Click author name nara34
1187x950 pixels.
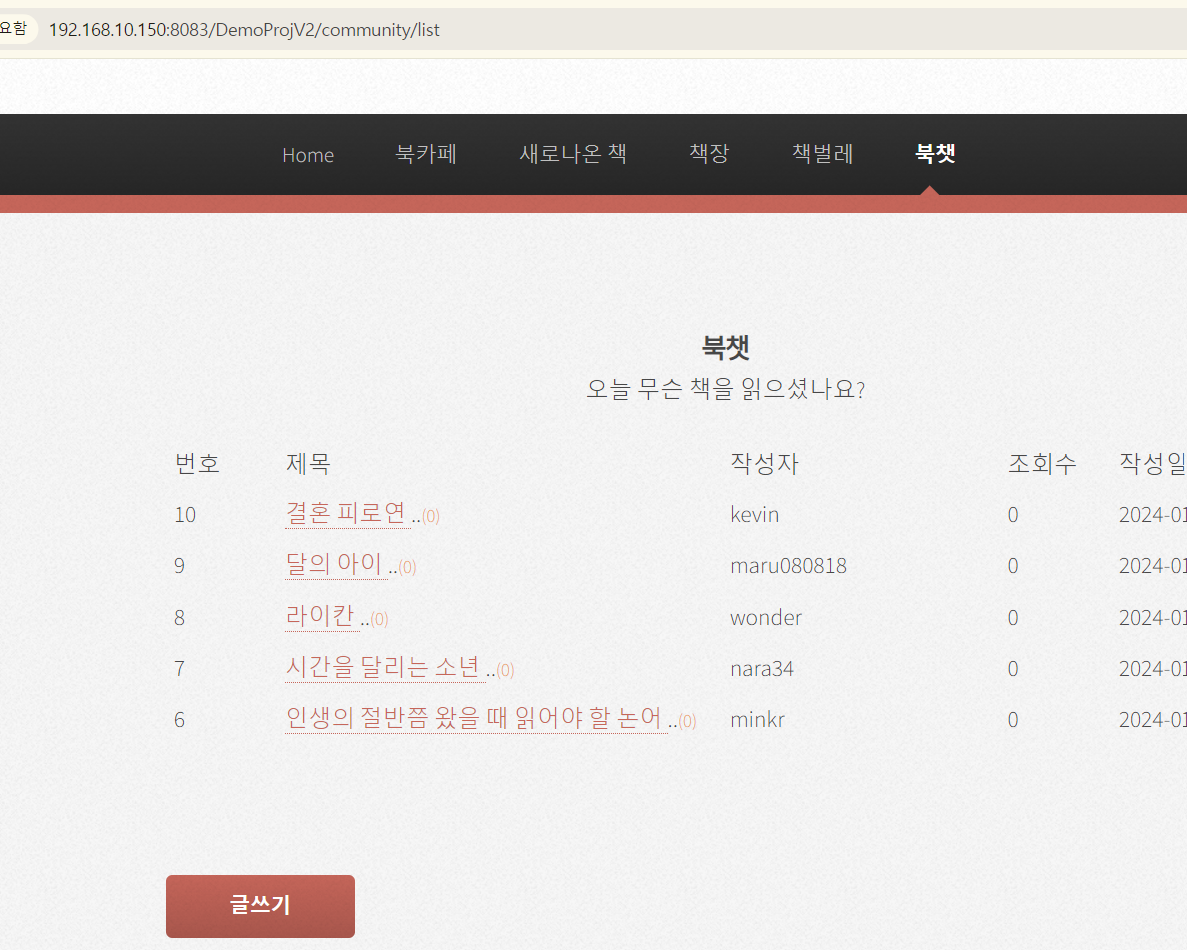762,669
